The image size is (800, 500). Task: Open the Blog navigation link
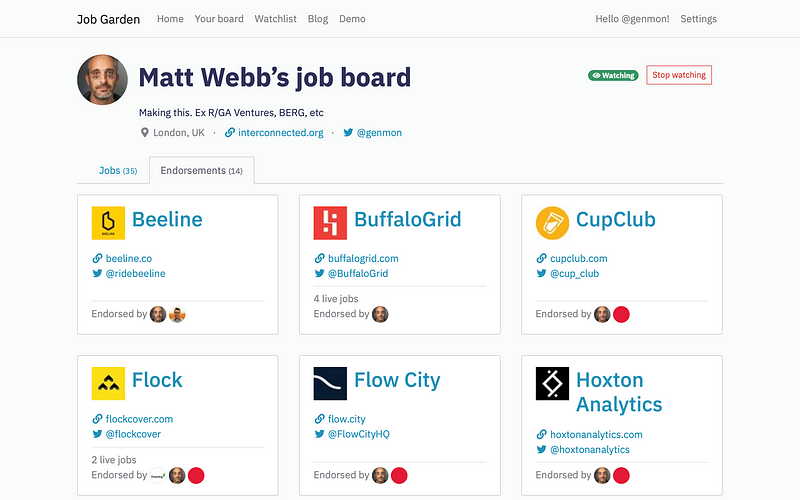pyautogui.click(x=318, y=19)
